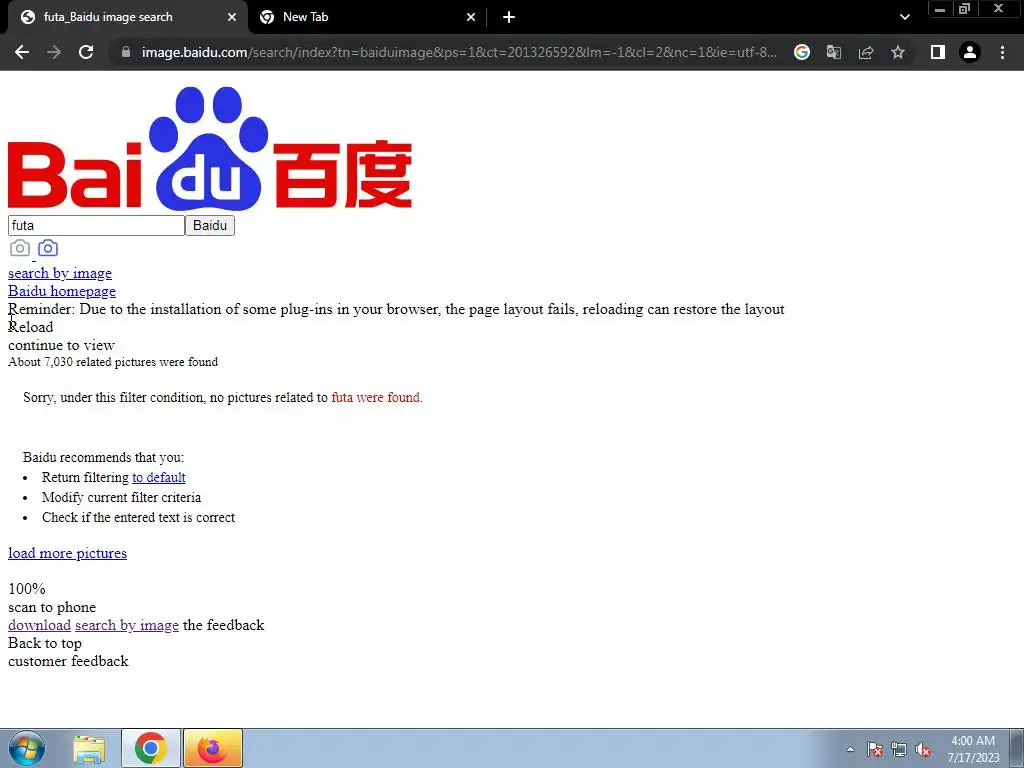Click continue to view
1024x768 pixels.
coord(61,345)
